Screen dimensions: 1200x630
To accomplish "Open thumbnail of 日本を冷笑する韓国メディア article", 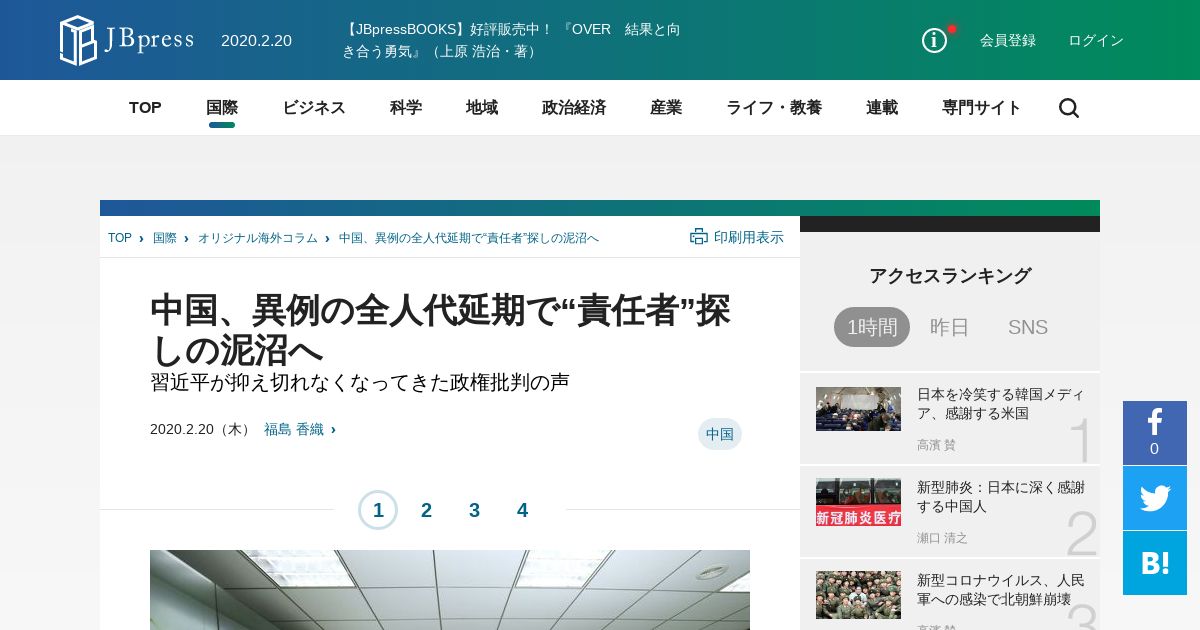I will tap(858, 409).
